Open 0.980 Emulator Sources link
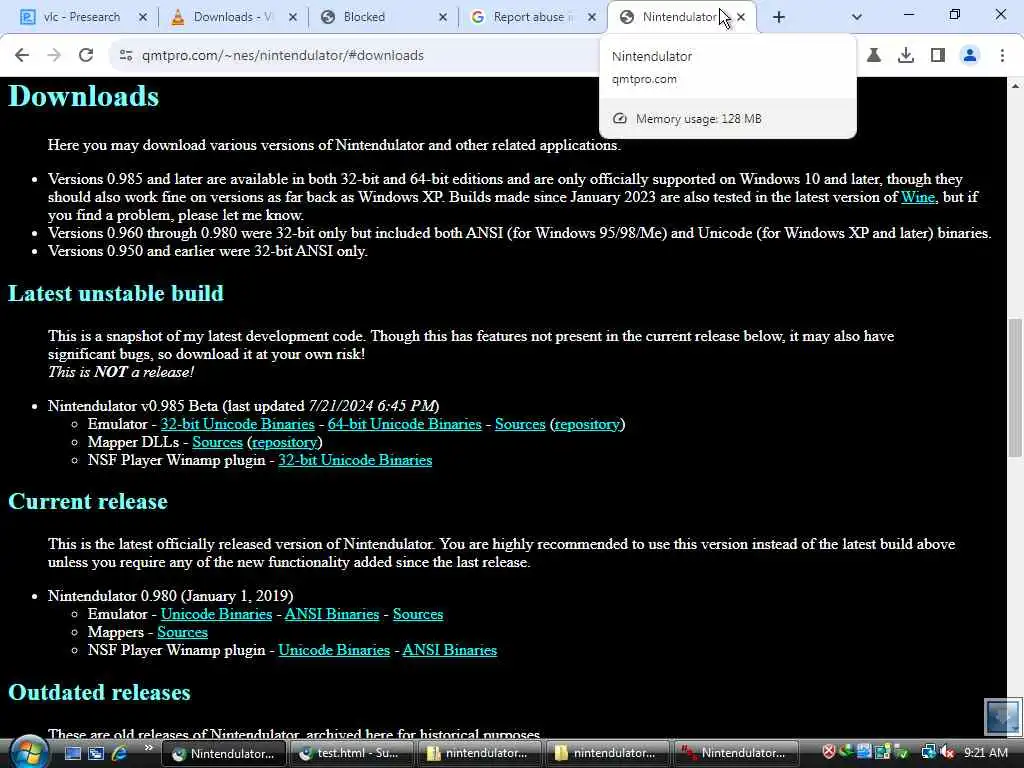Screen dimensions: 1024x768 point(418,615)
